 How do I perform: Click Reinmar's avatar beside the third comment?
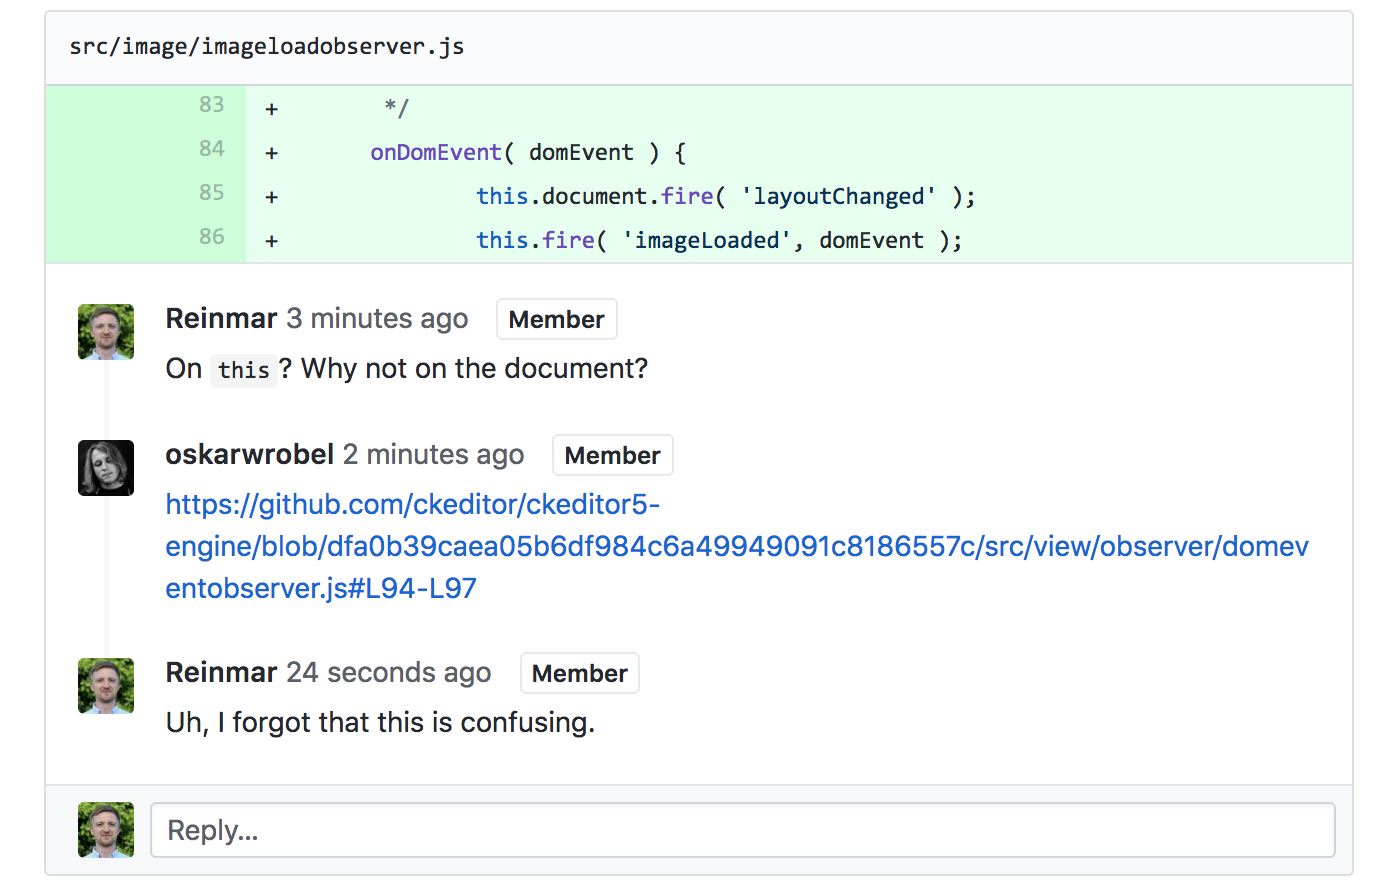click(105, 686)
